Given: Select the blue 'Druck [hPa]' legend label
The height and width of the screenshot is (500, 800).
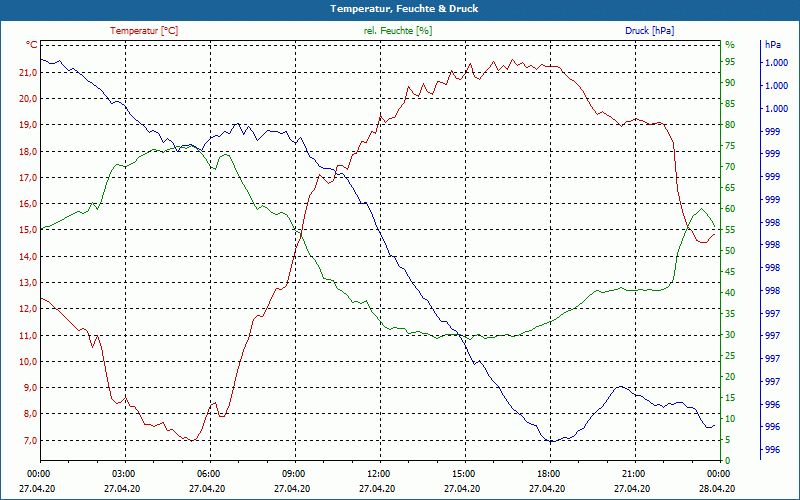Looking at the screenshot, I should (649, 31).
